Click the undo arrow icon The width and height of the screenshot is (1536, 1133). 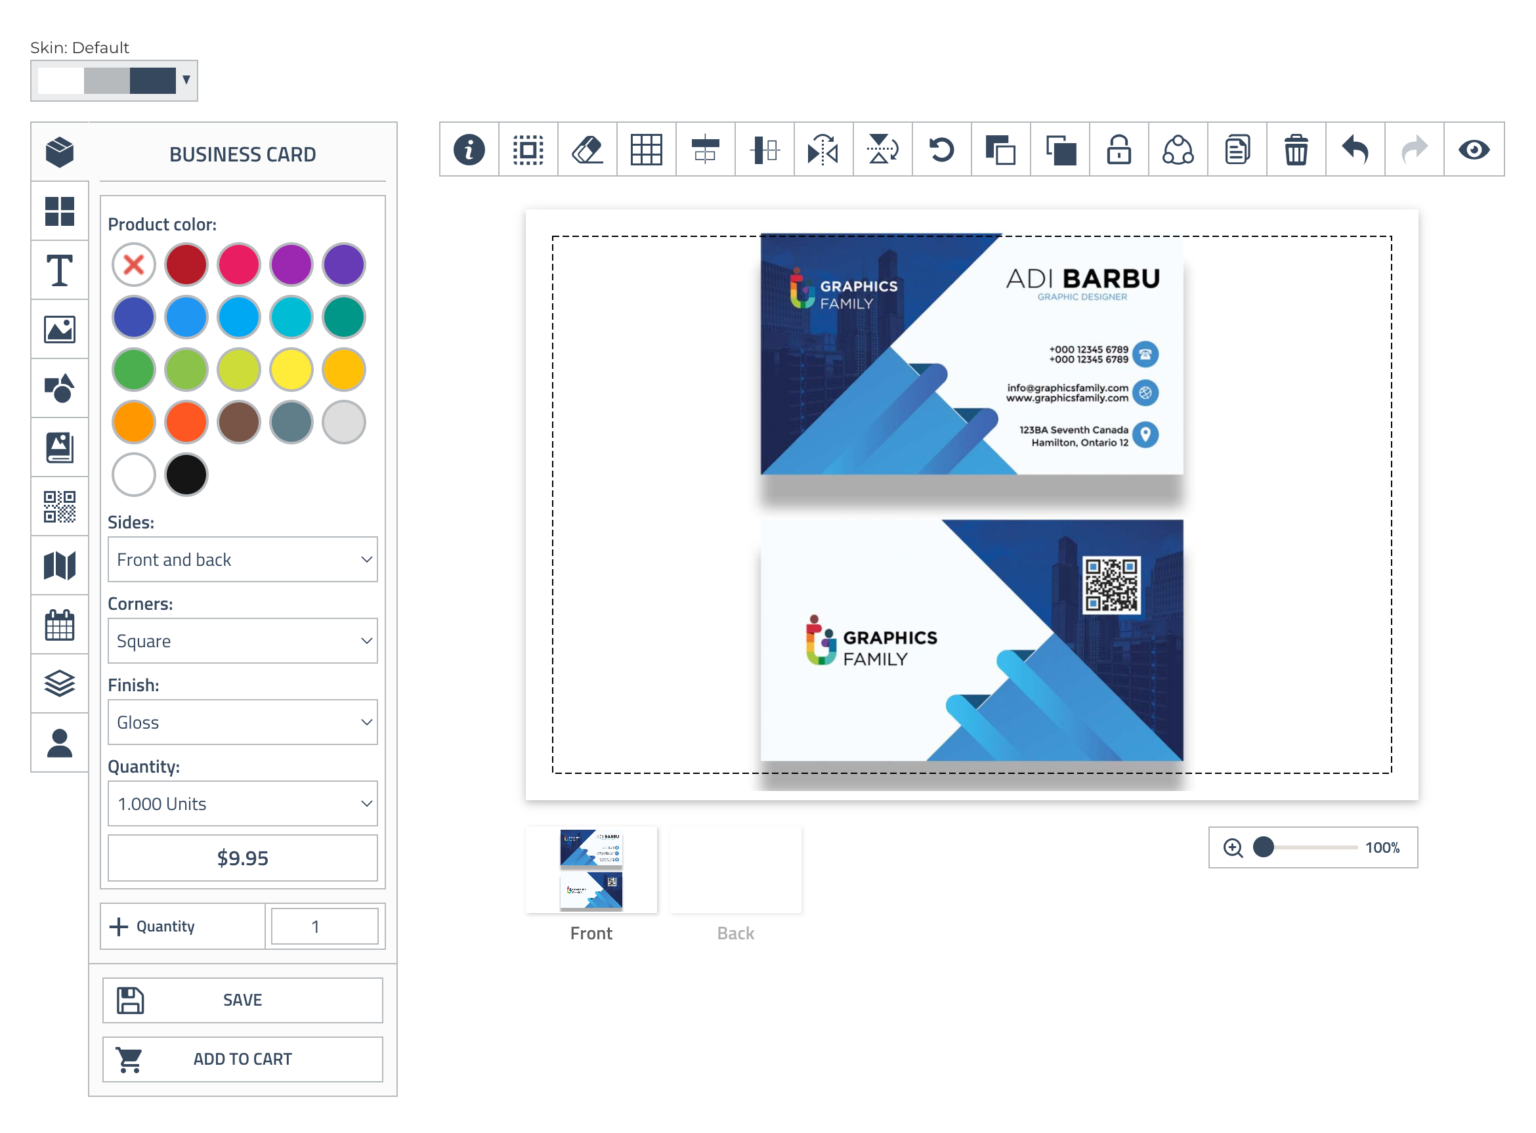click(x=1355, y=150)
